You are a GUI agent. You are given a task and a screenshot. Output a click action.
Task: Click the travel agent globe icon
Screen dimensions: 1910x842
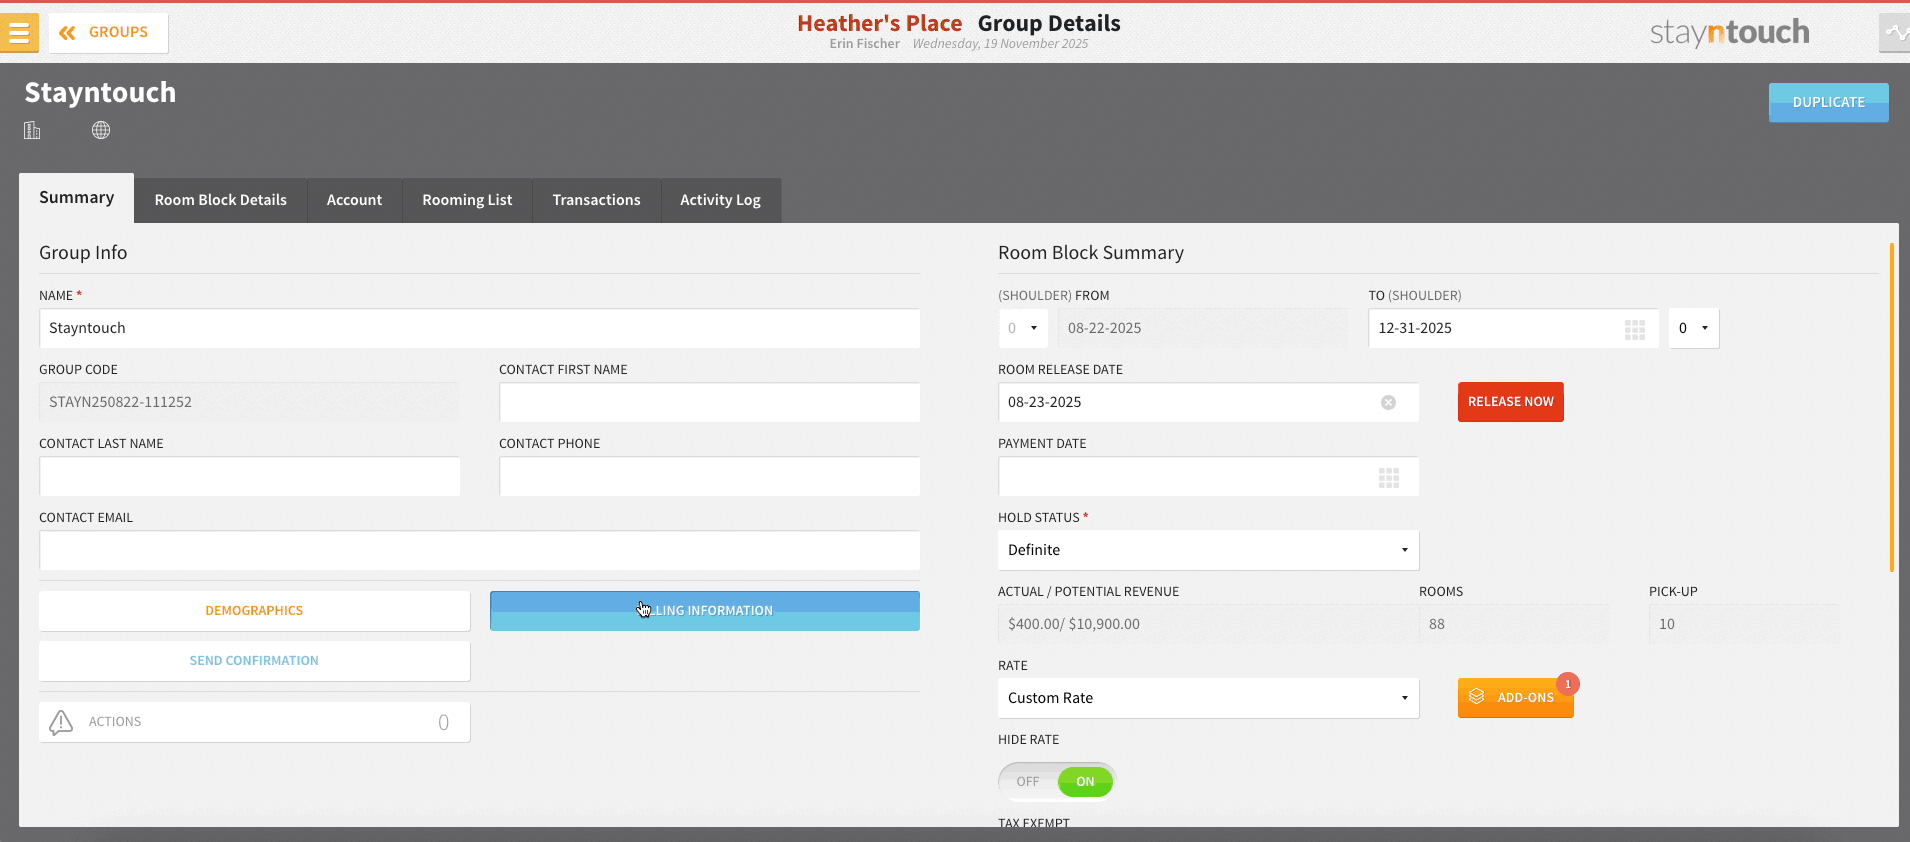point(101,130)
